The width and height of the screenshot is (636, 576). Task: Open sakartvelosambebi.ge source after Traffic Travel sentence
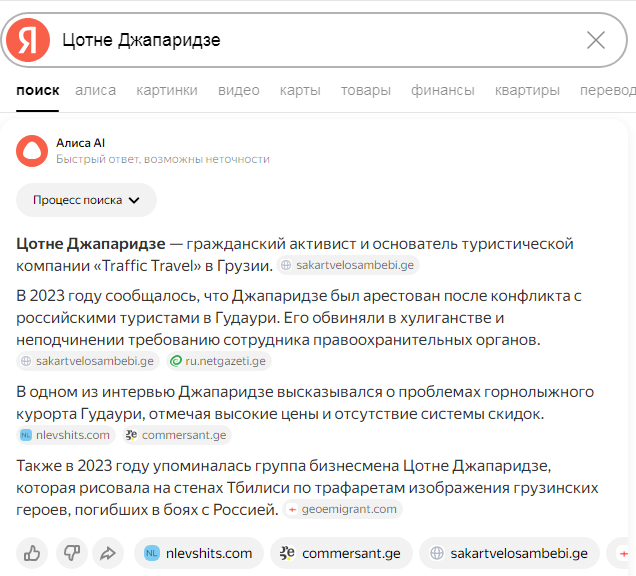(348, 265)
